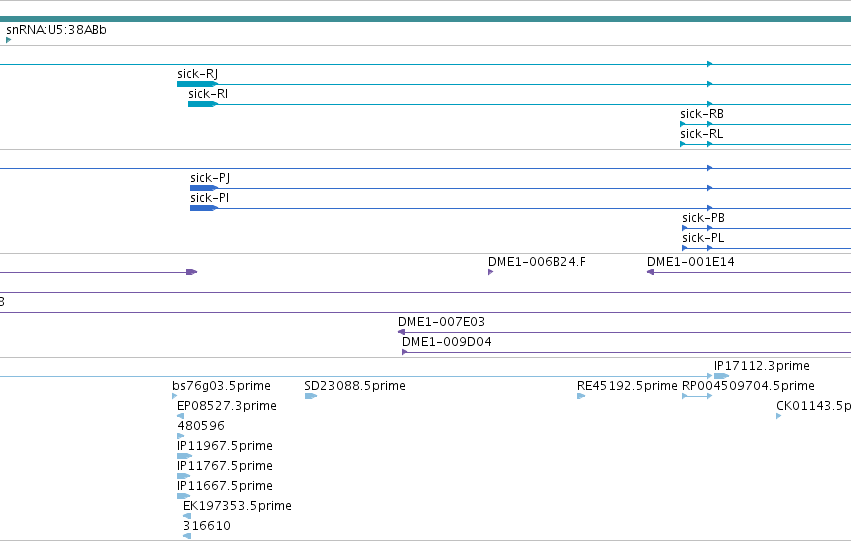
Task: Click the 316610 feature label
Action: click(x=207, y=526)
